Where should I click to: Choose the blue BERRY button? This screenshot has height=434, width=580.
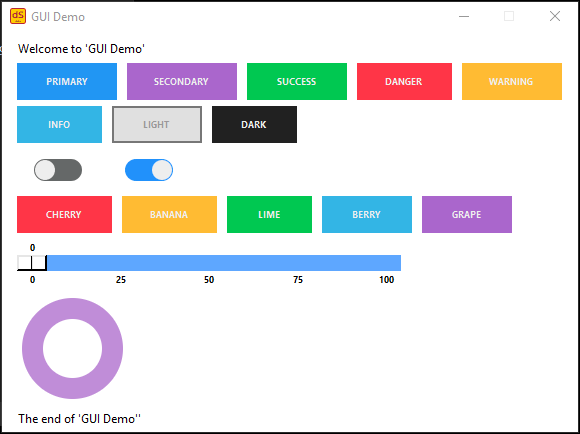tap(367, 215)
